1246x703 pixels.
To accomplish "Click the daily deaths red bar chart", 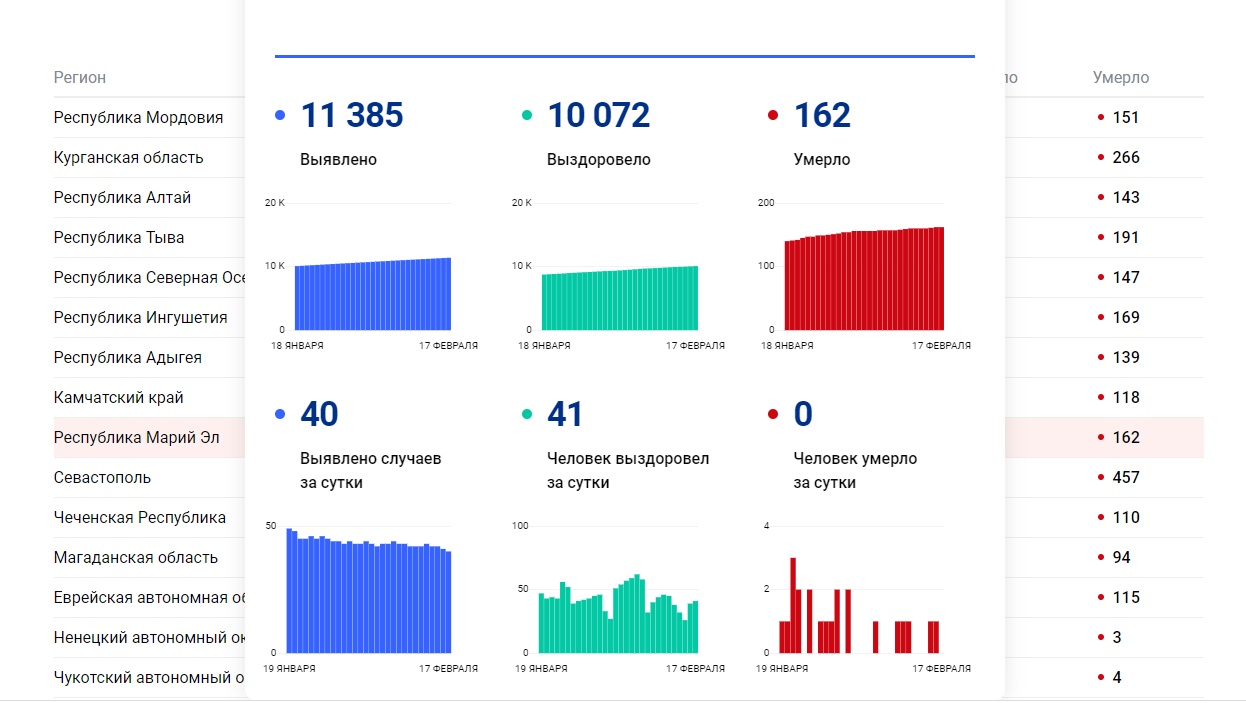I will [860, 610].
